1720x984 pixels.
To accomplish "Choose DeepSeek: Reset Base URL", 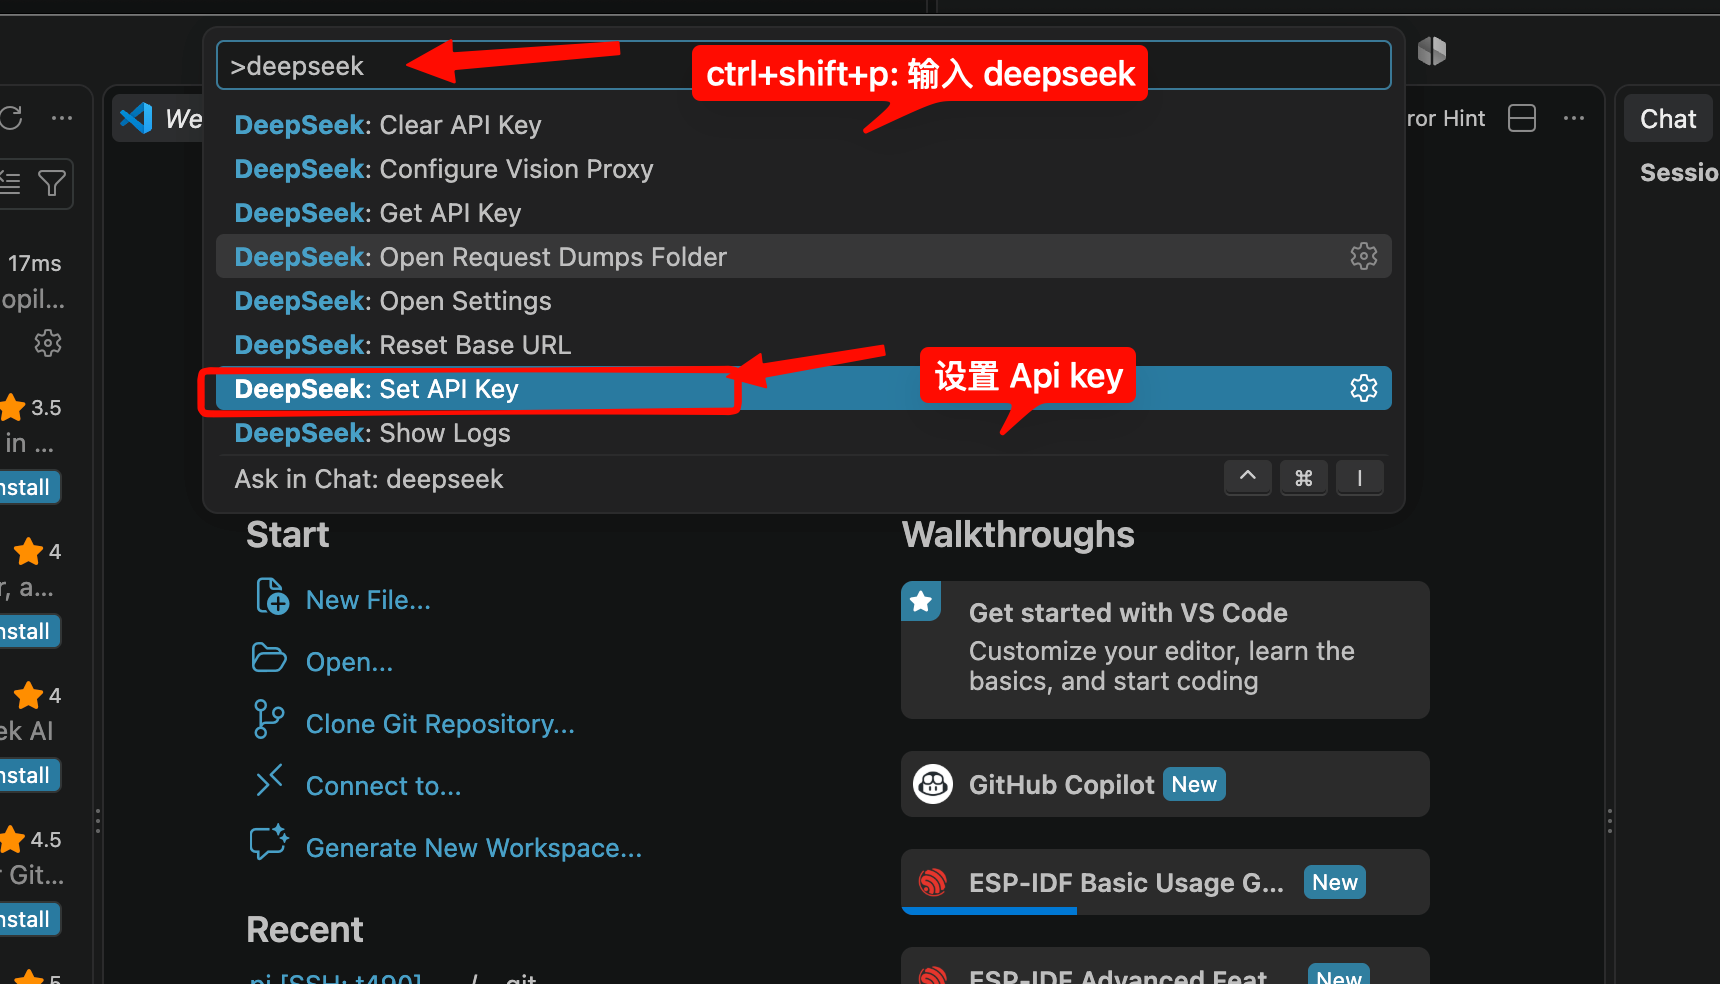I will (804, 345).
